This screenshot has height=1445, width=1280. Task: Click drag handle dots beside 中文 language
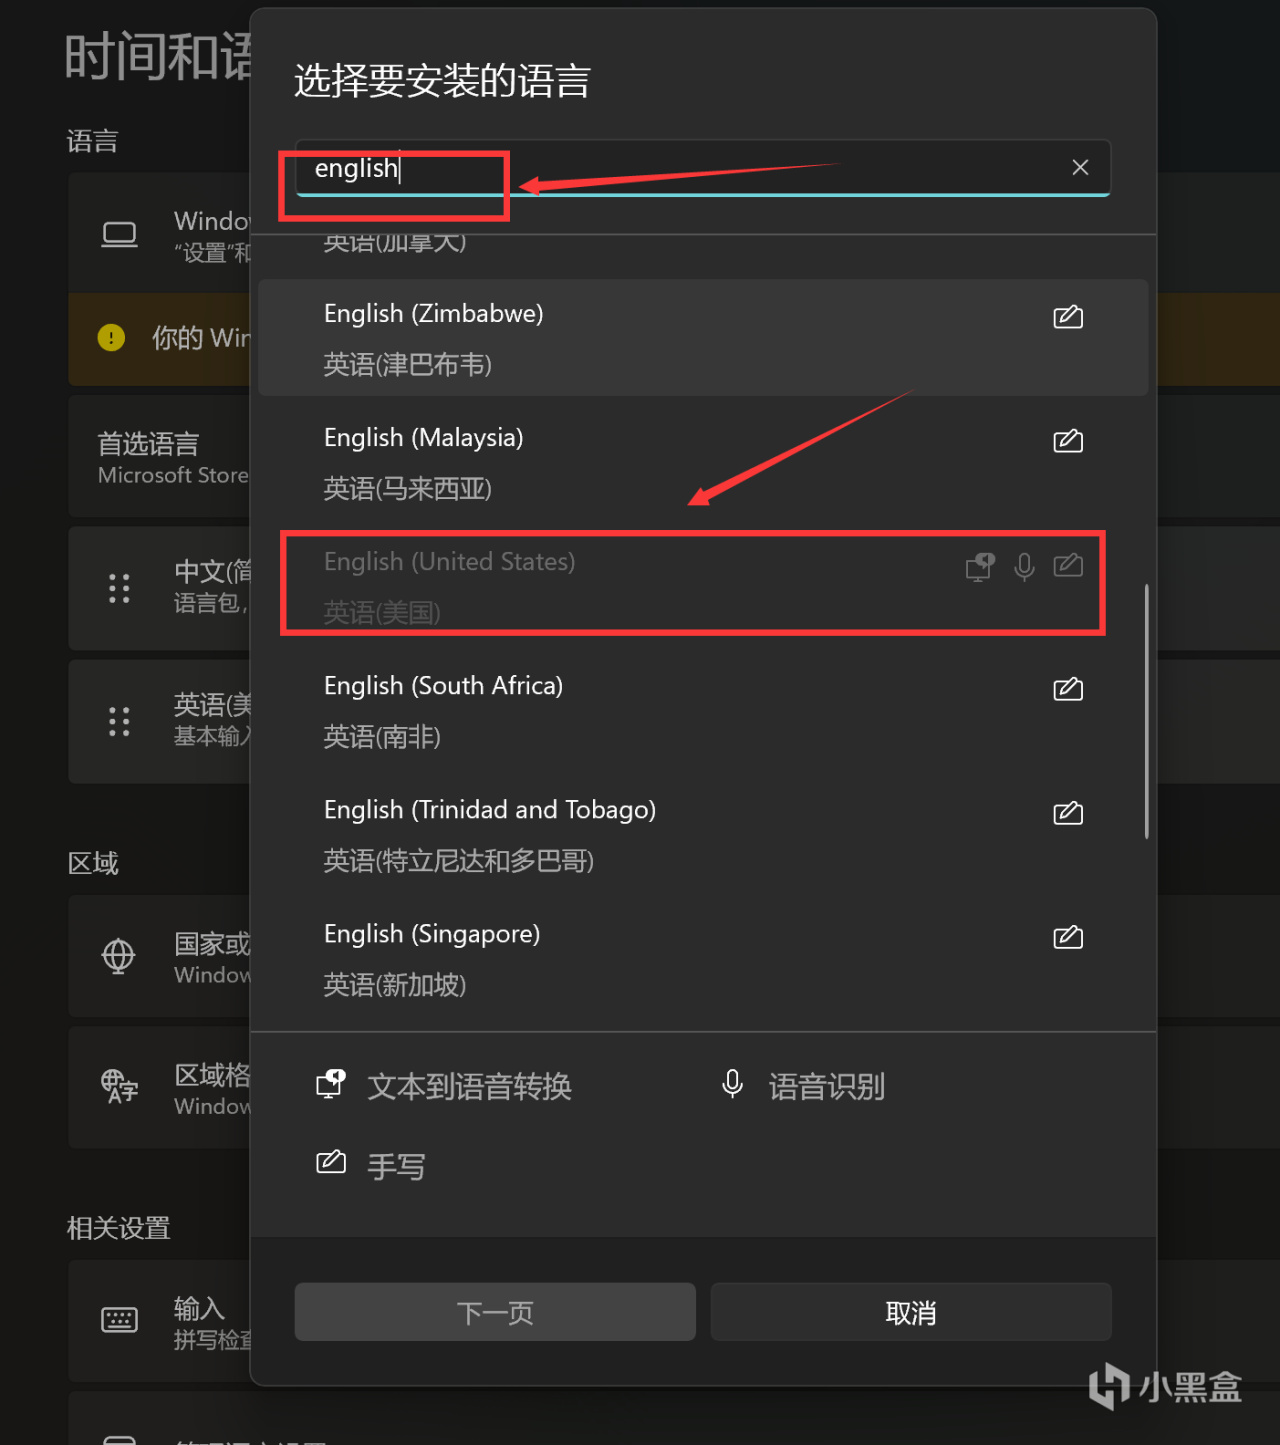(119, 588)
